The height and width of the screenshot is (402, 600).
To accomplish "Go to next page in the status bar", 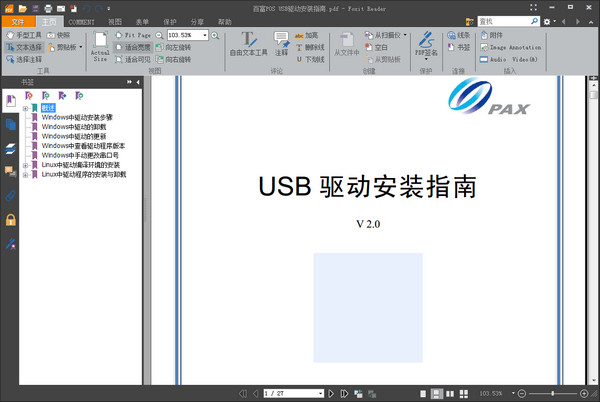I will click(x=331, y=393).
